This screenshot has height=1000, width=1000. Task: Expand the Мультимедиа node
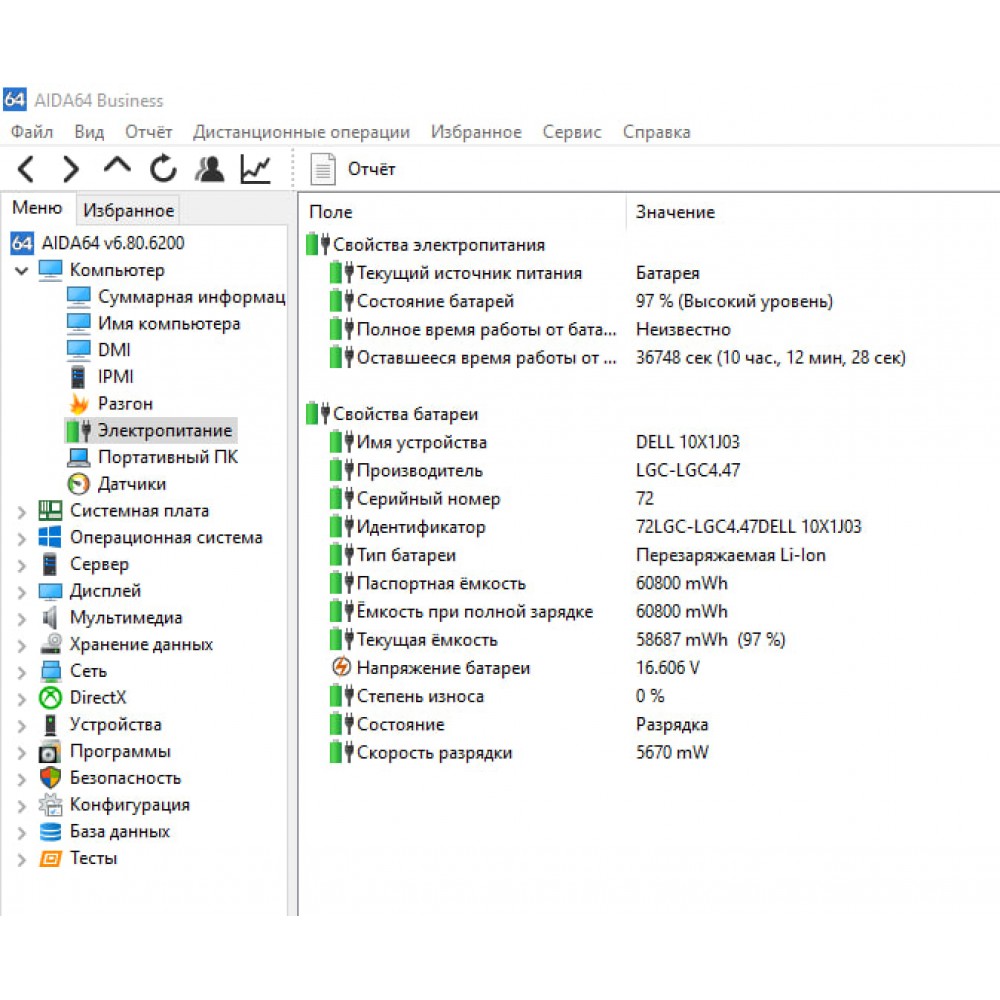21,619
